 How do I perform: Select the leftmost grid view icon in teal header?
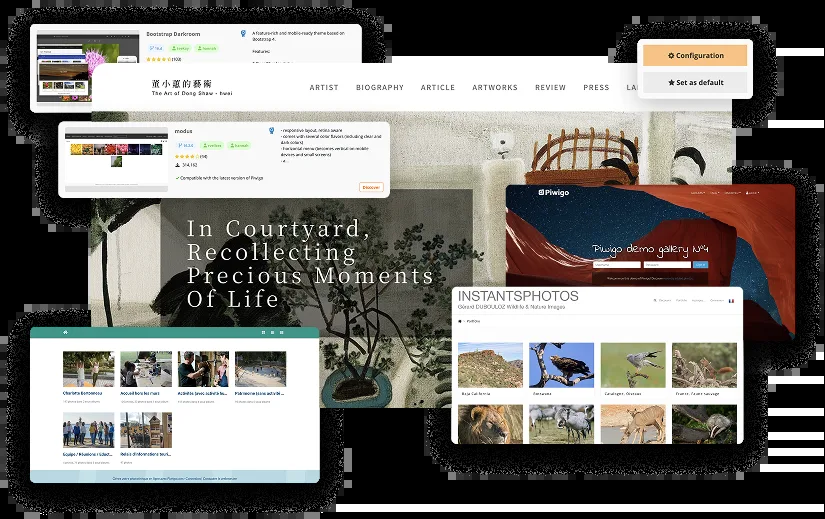263,333
